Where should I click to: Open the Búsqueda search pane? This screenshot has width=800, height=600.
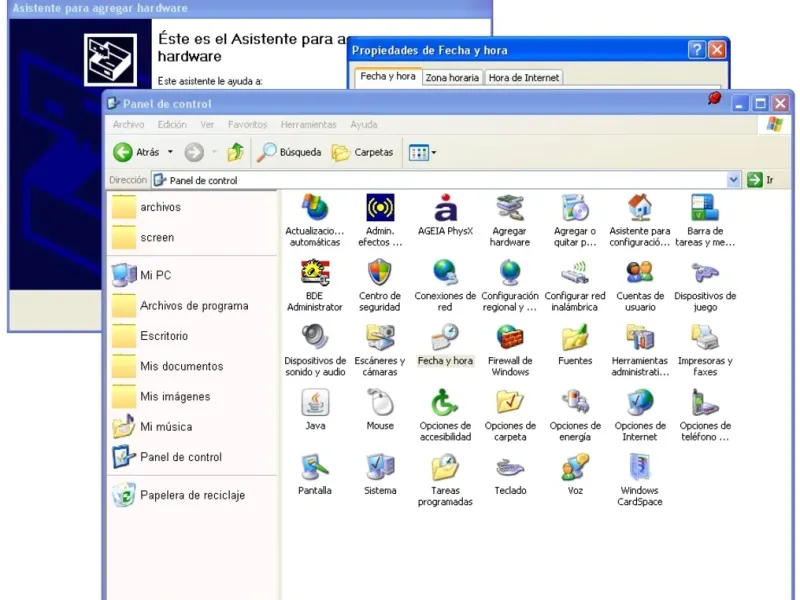[x=289, y=152]
